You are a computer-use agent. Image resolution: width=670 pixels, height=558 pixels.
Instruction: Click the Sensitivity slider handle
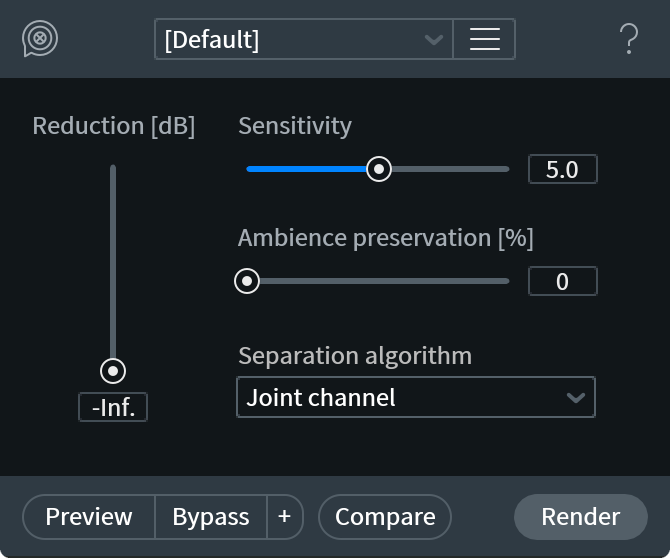pyautogui.click(x=378, y=169)
